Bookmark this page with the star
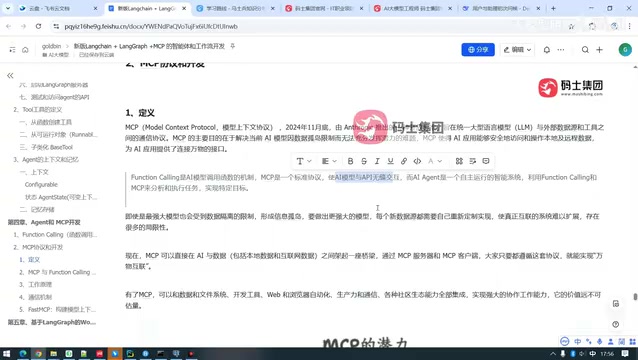Screen dimensions: 638x360 click(x=572, y=26)
